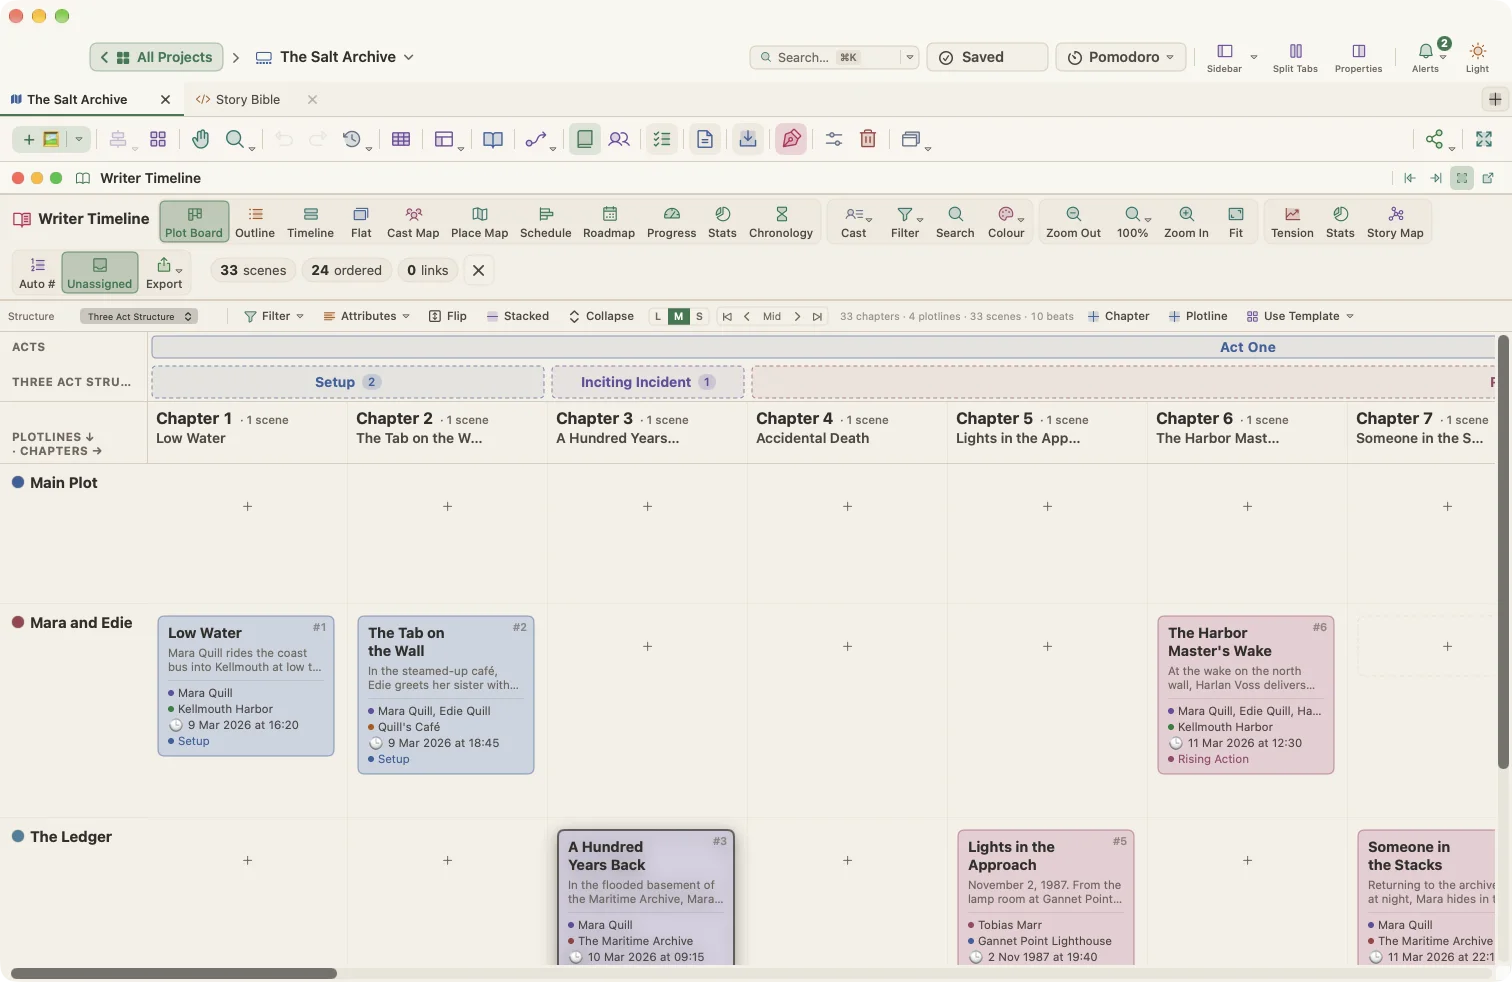This screenshot has height=982, width=1512.
Task: Toggle Split Tabs layout
Action: click(x=1295, y=57)
